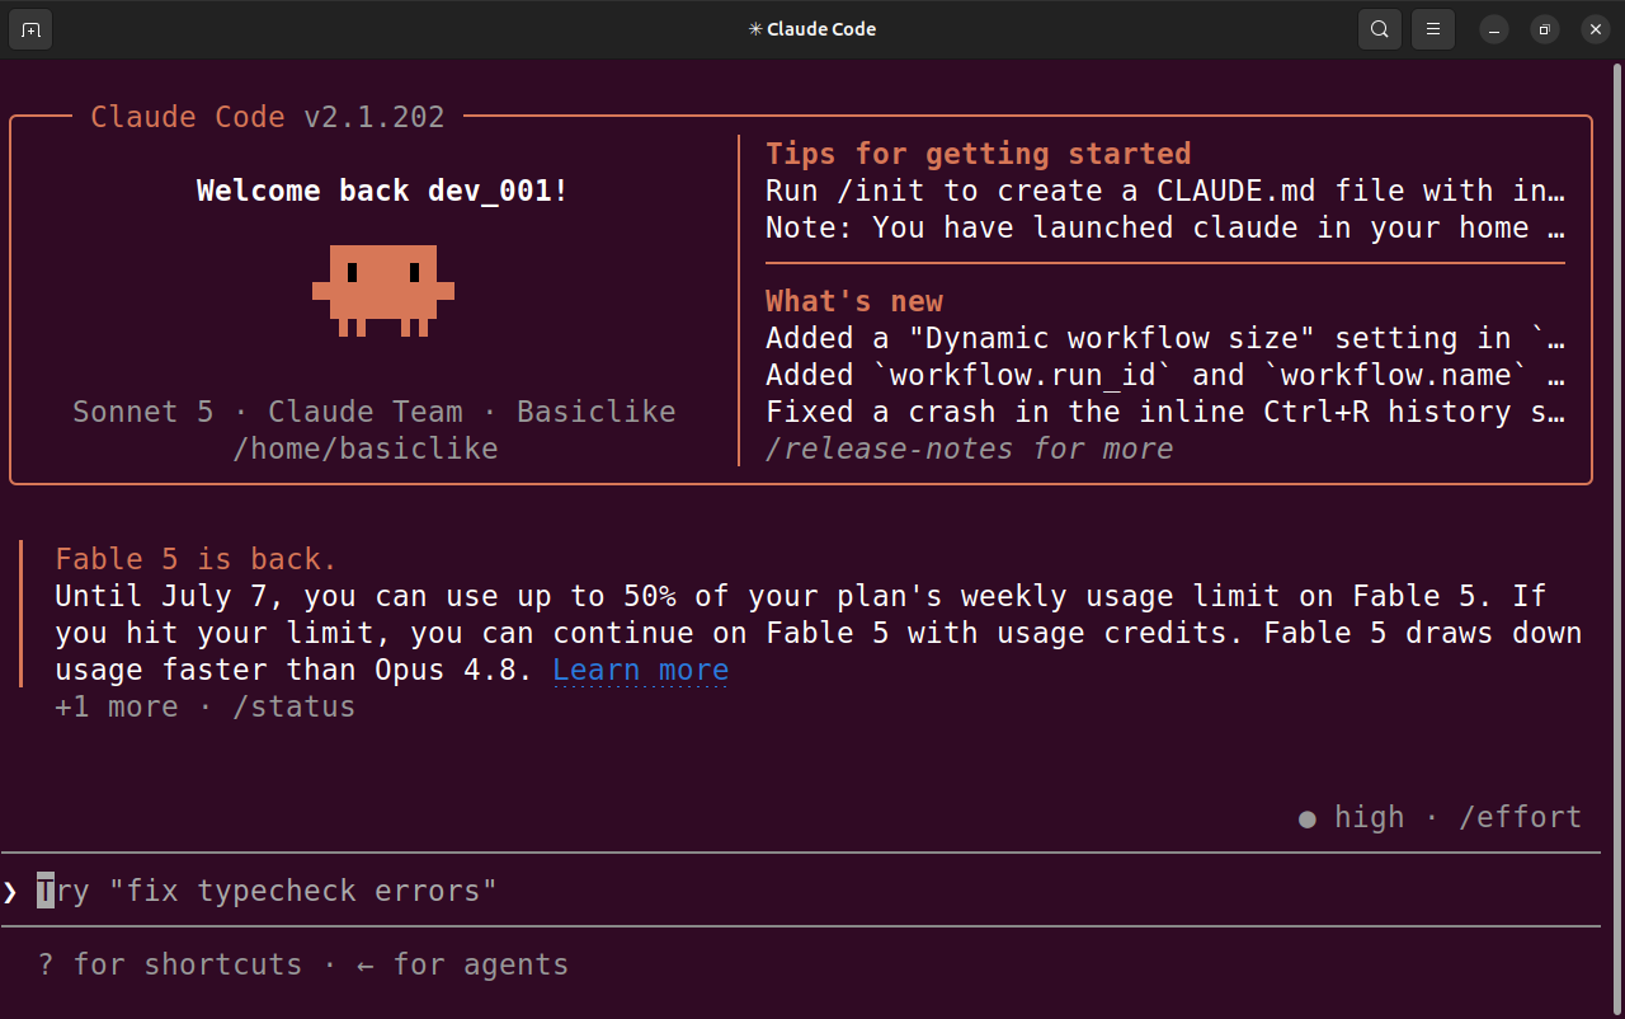Click the 'Fixed a crash' changelog line
Viewport: 1625px width, 1019px height.
[1165, 412]
